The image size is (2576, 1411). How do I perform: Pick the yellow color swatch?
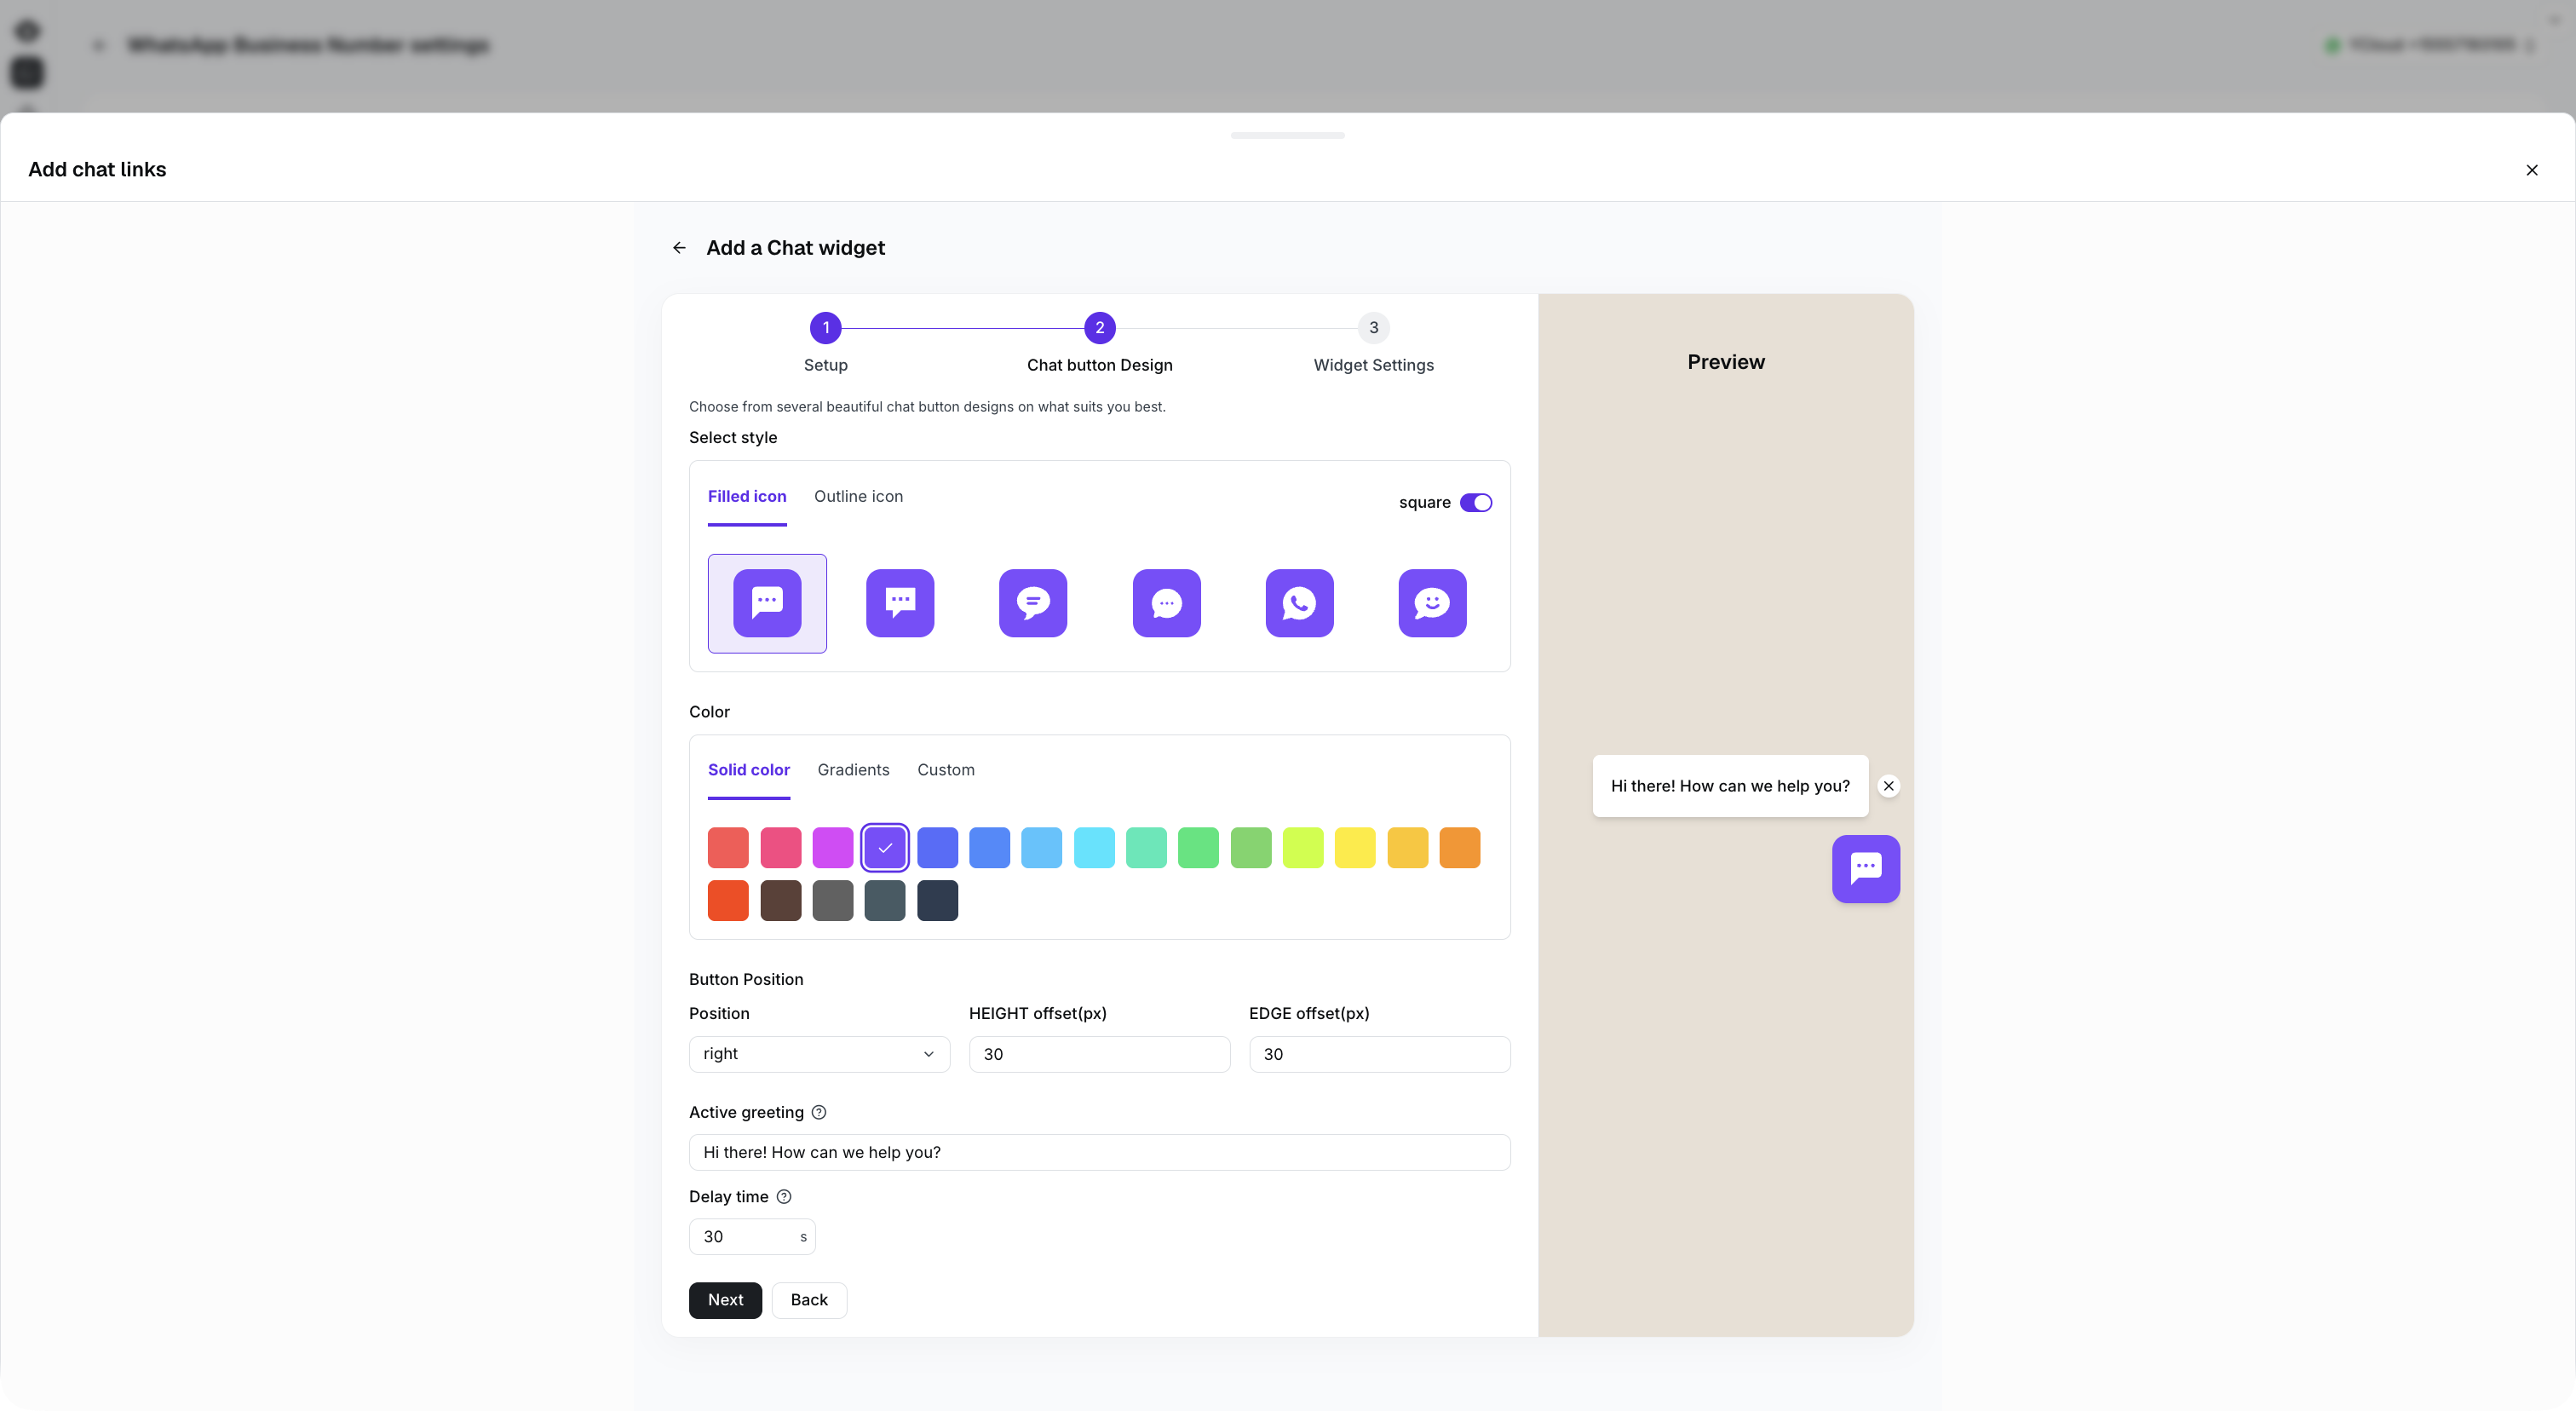(x=1355, y=848)
